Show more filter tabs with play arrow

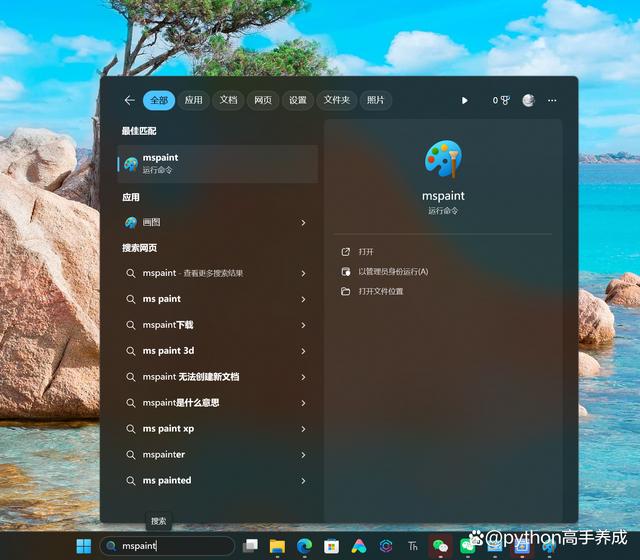point(464,100)
